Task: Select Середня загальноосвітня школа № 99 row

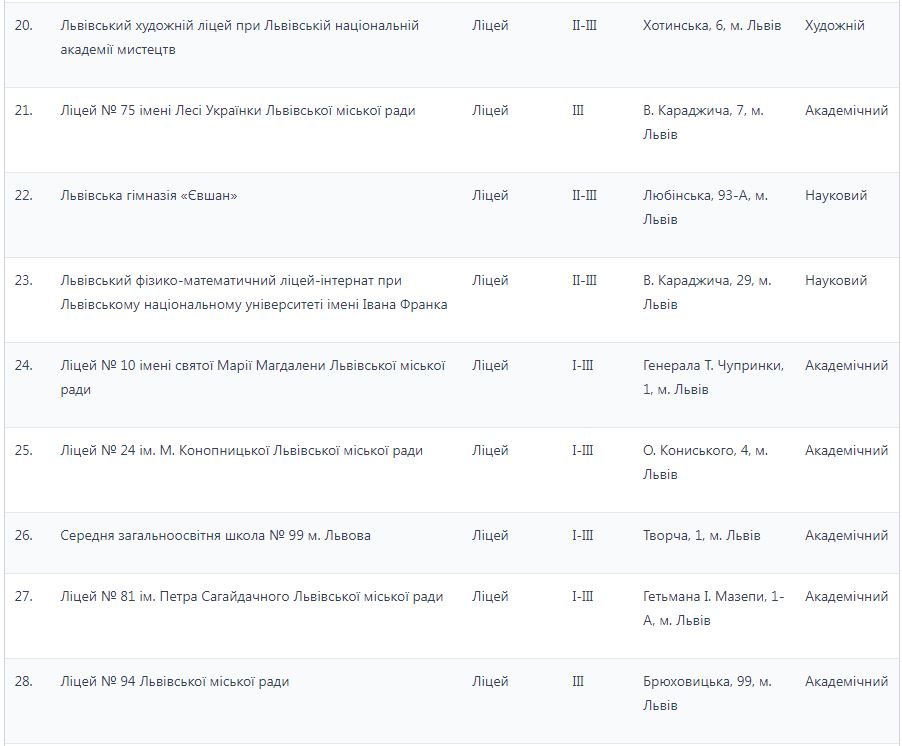Action: (216, 535)
